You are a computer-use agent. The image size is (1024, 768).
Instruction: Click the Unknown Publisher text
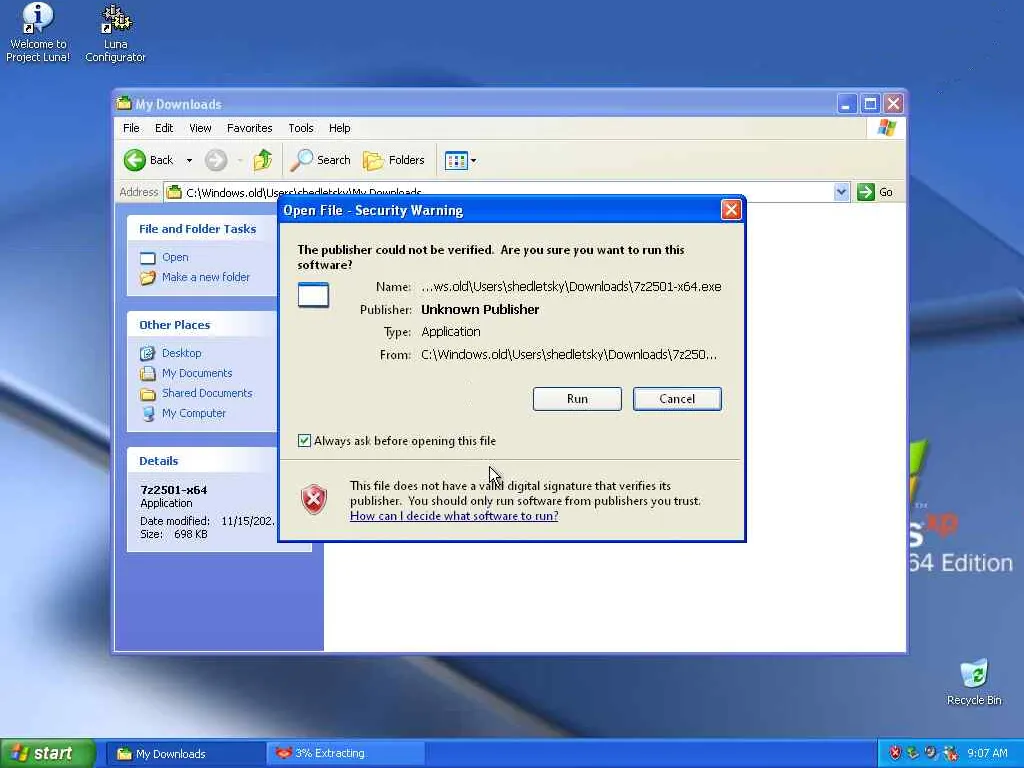[480, 310]
